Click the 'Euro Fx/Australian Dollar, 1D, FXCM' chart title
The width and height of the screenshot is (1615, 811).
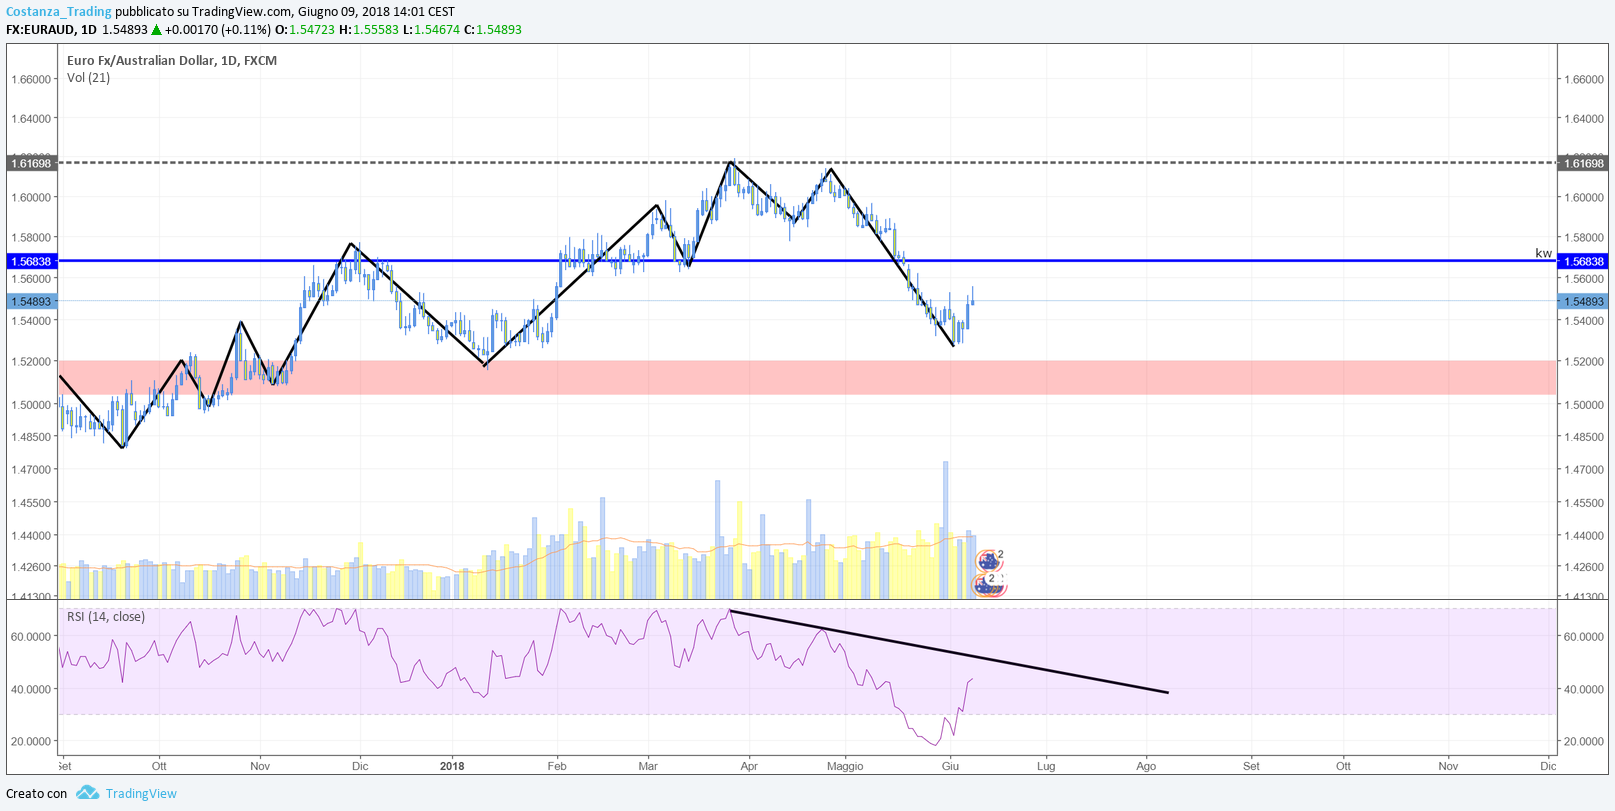[x=172, y=60]
